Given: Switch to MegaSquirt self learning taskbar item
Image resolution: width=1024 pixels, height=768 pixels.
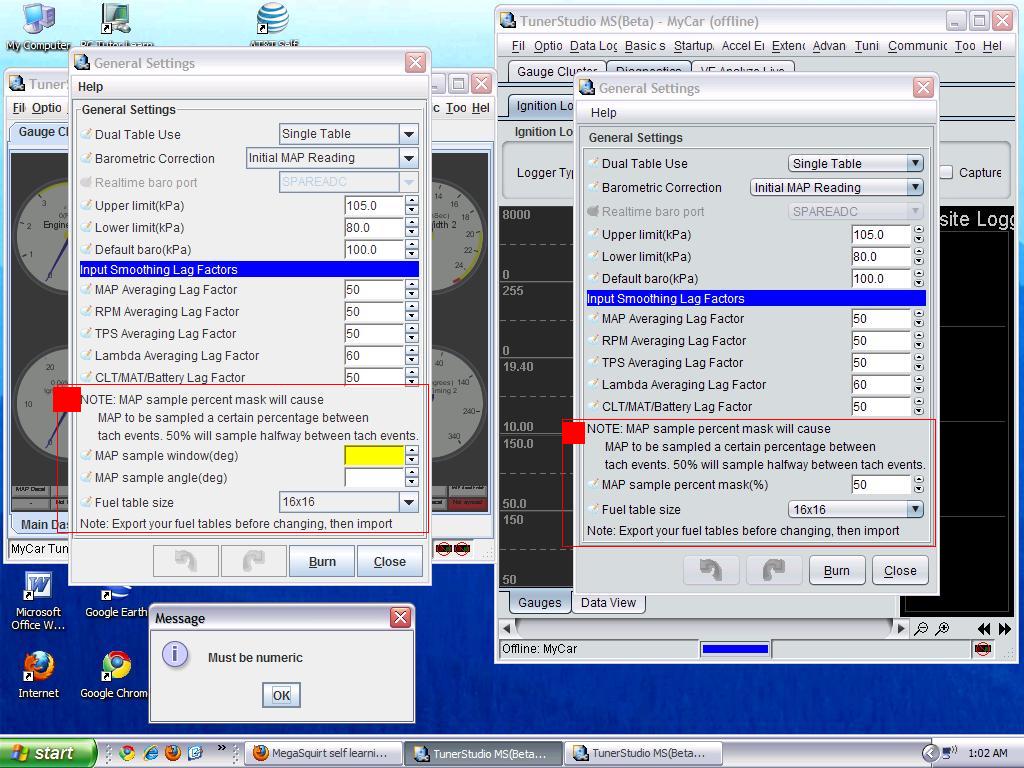Looking at the screenshot, I should pyautogui.click(x=323, y=753).
